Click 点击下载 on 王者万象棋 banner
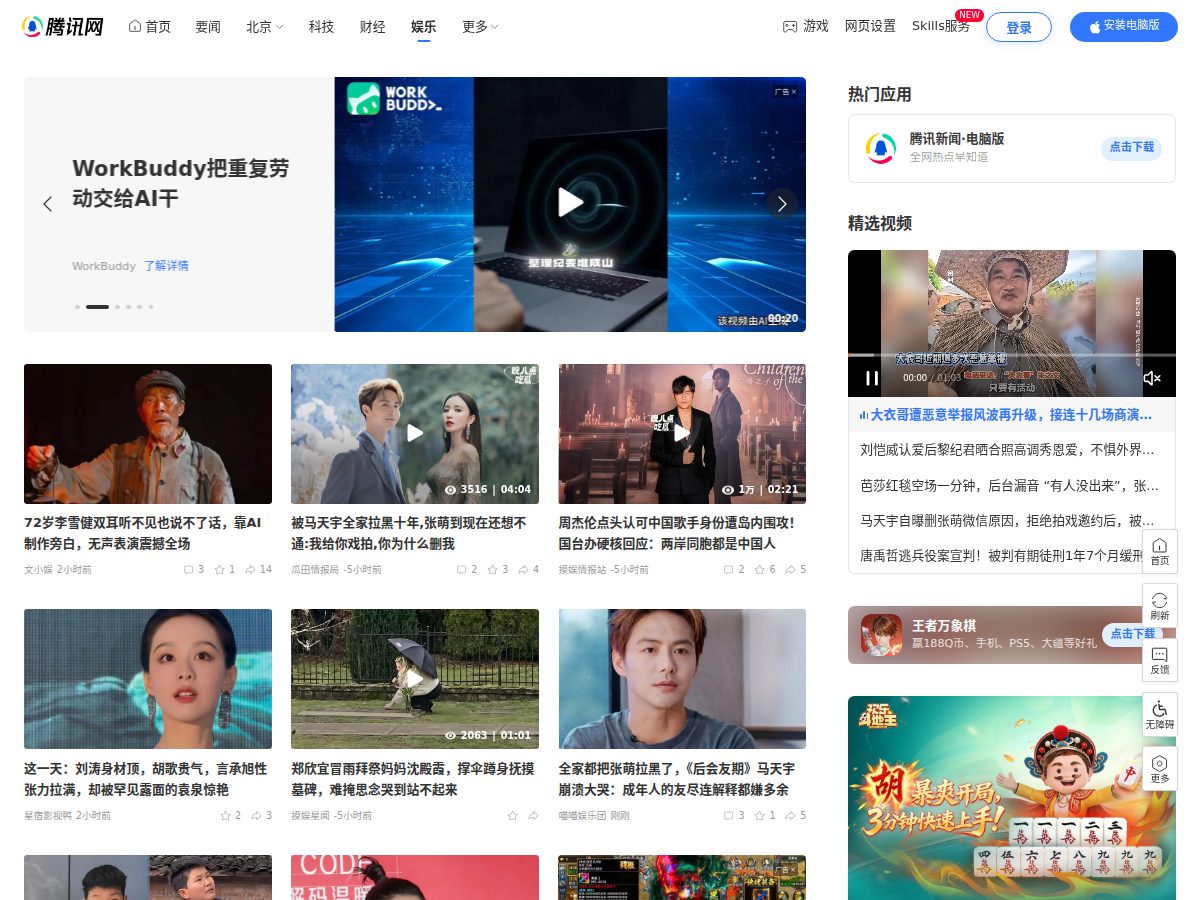This screenshot has width=1200, height=900. tap(1132, 634)
